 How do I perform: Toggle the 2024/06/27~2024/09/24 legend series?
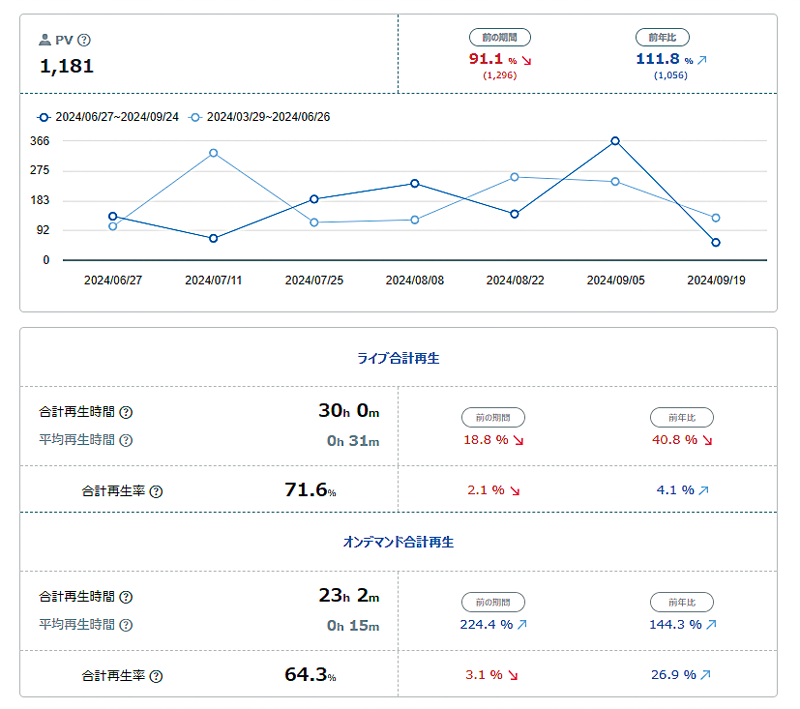tap(108, 117)
